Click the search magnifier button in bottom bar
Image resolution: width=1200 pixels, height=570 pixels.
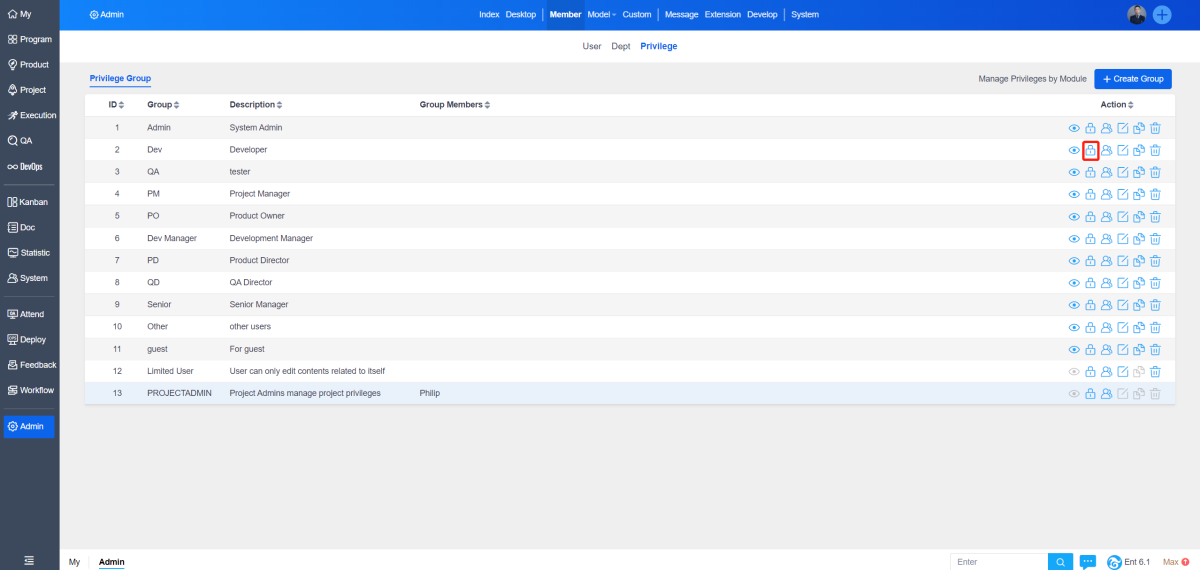coord(1060,562)
